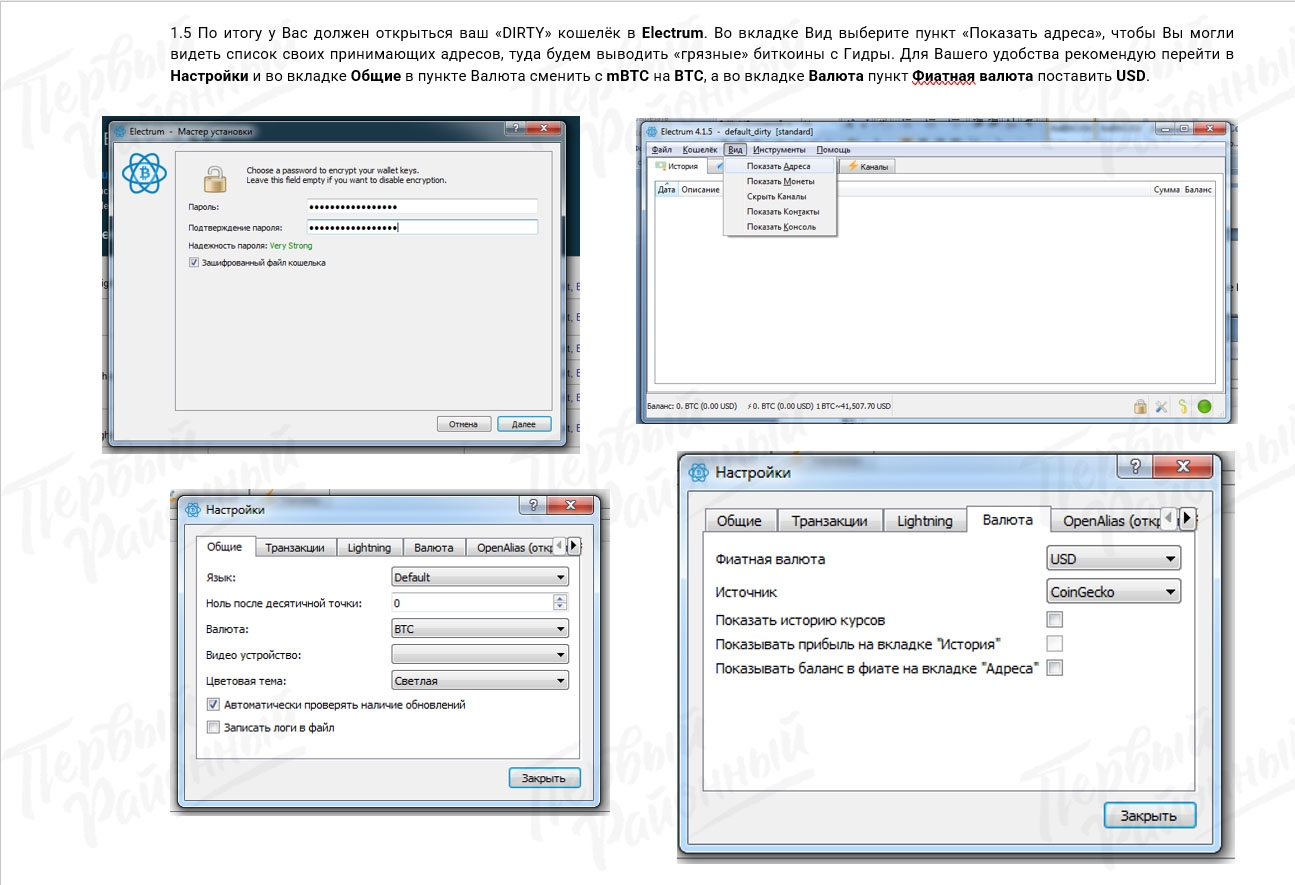This screenshot has width=1295, height=885.
Task: Click the padlock password icon in Electrum status bar
Action: [1140, 406]
